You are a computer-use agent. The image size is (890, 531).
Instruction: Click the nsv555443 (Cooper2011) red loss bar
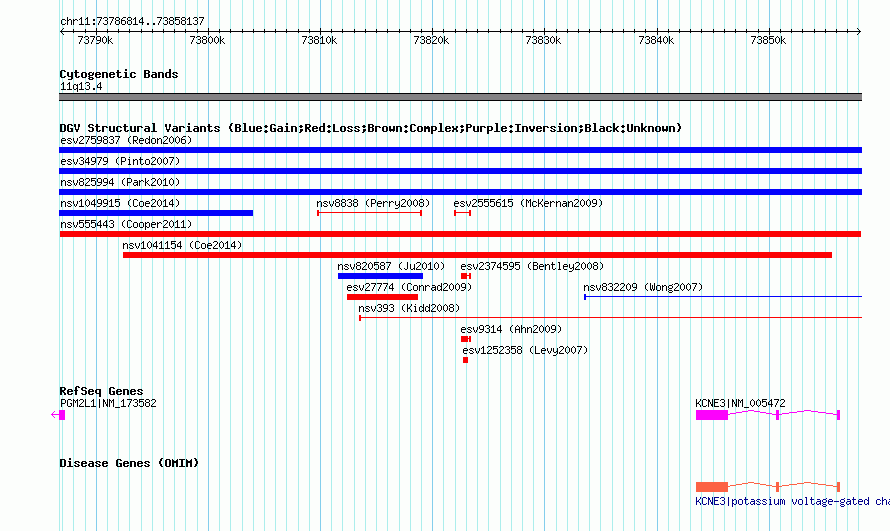[460, 234]
